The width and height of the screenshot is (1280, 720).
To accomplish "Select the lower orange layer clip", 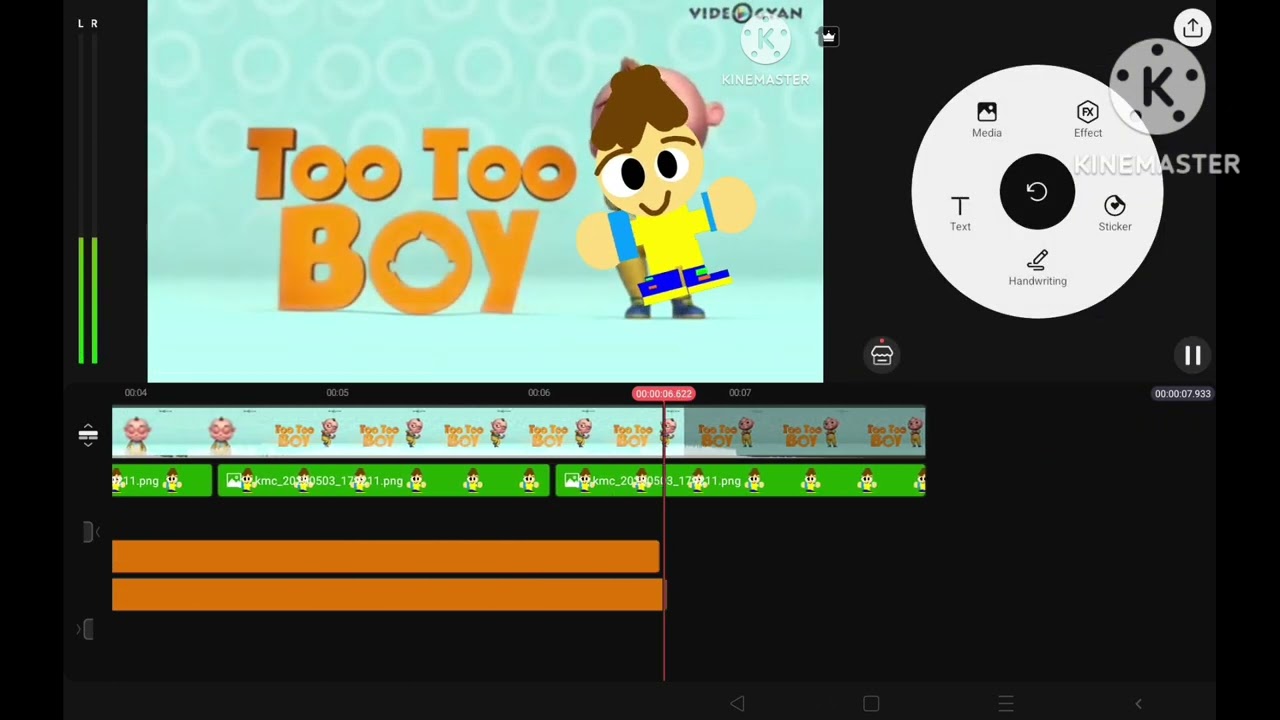I will [389, 595].
